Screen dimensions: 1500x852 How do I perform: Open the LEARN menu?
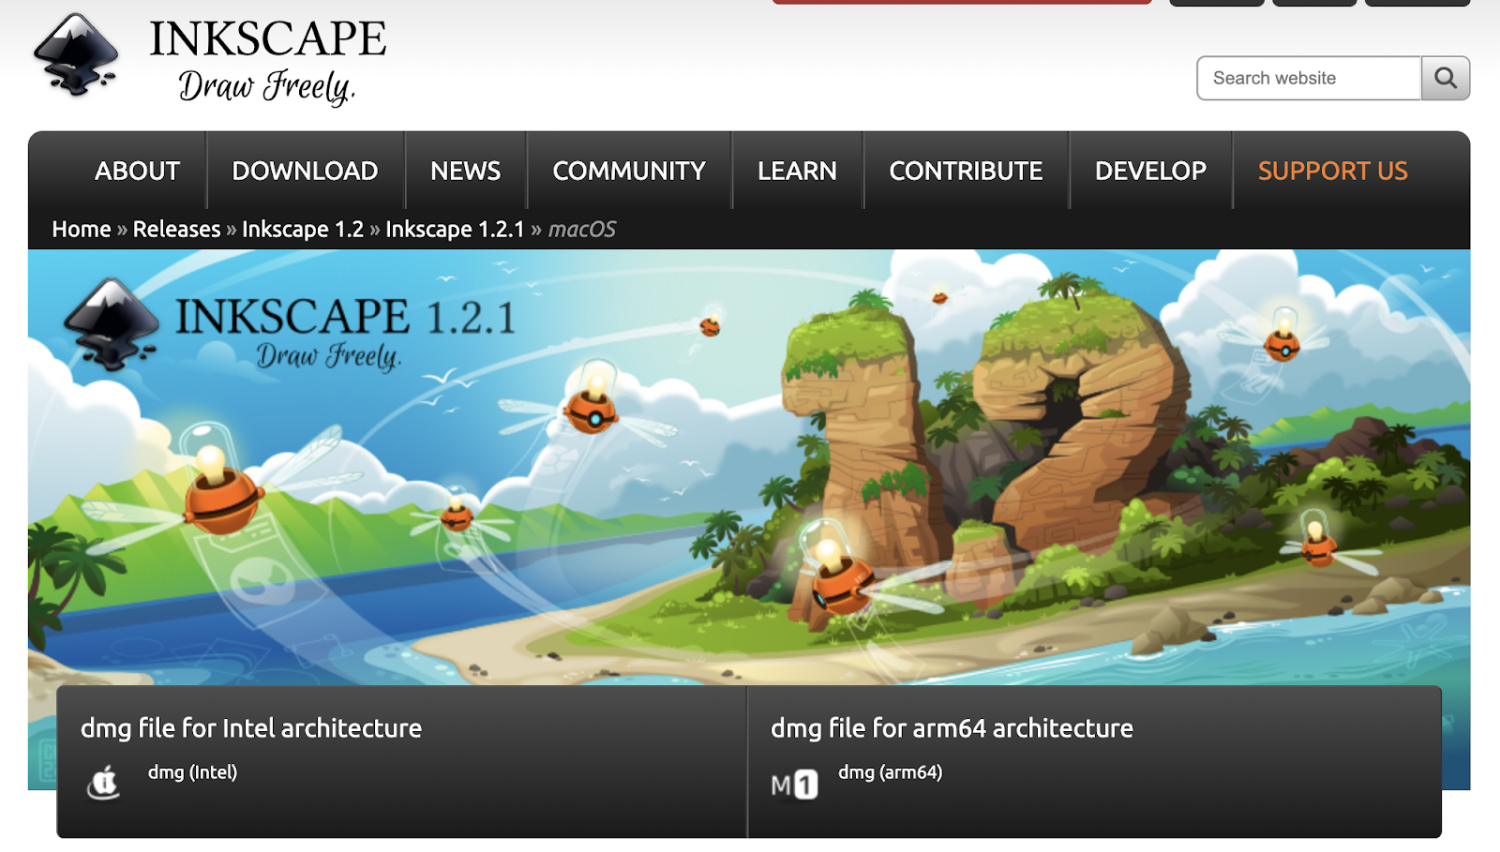(797, 170)
